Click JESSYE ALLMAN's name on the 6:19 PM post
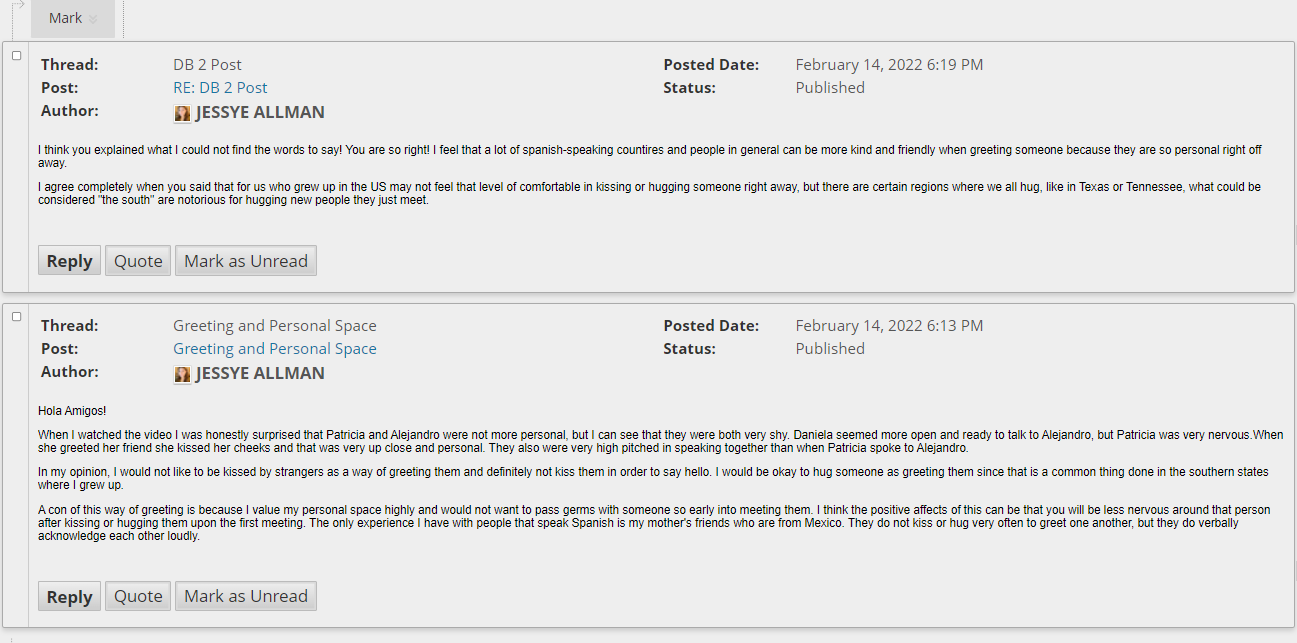The height and width of the screenshot is (643, 1297). (260, 113)
